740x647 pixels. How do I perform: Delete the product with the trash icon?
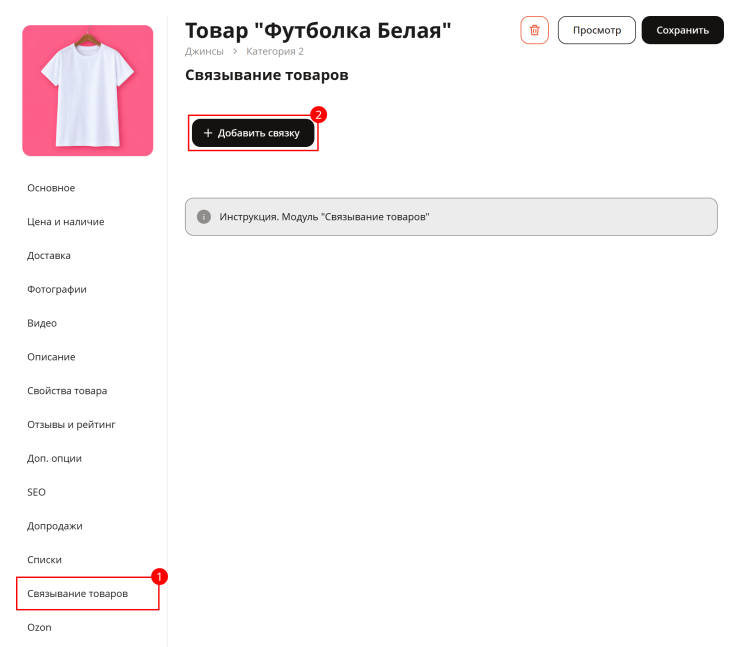(x=534, y=30)
